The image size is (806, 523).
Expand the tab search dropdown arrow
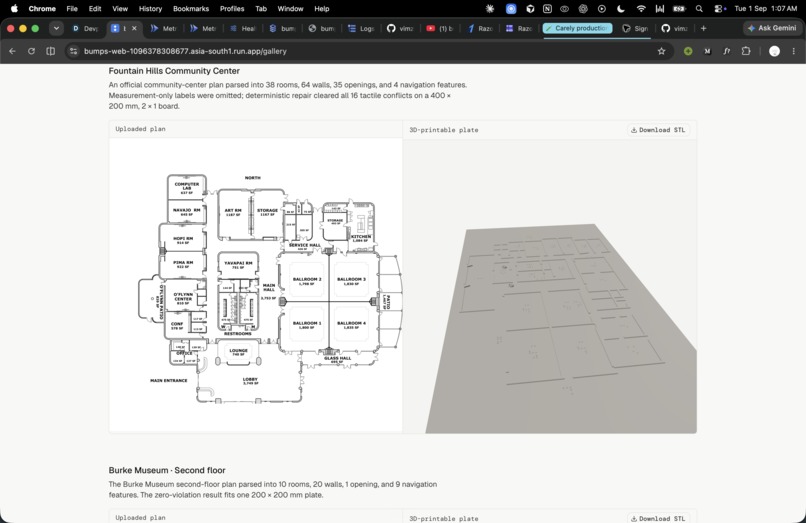[x=56, y=28]
